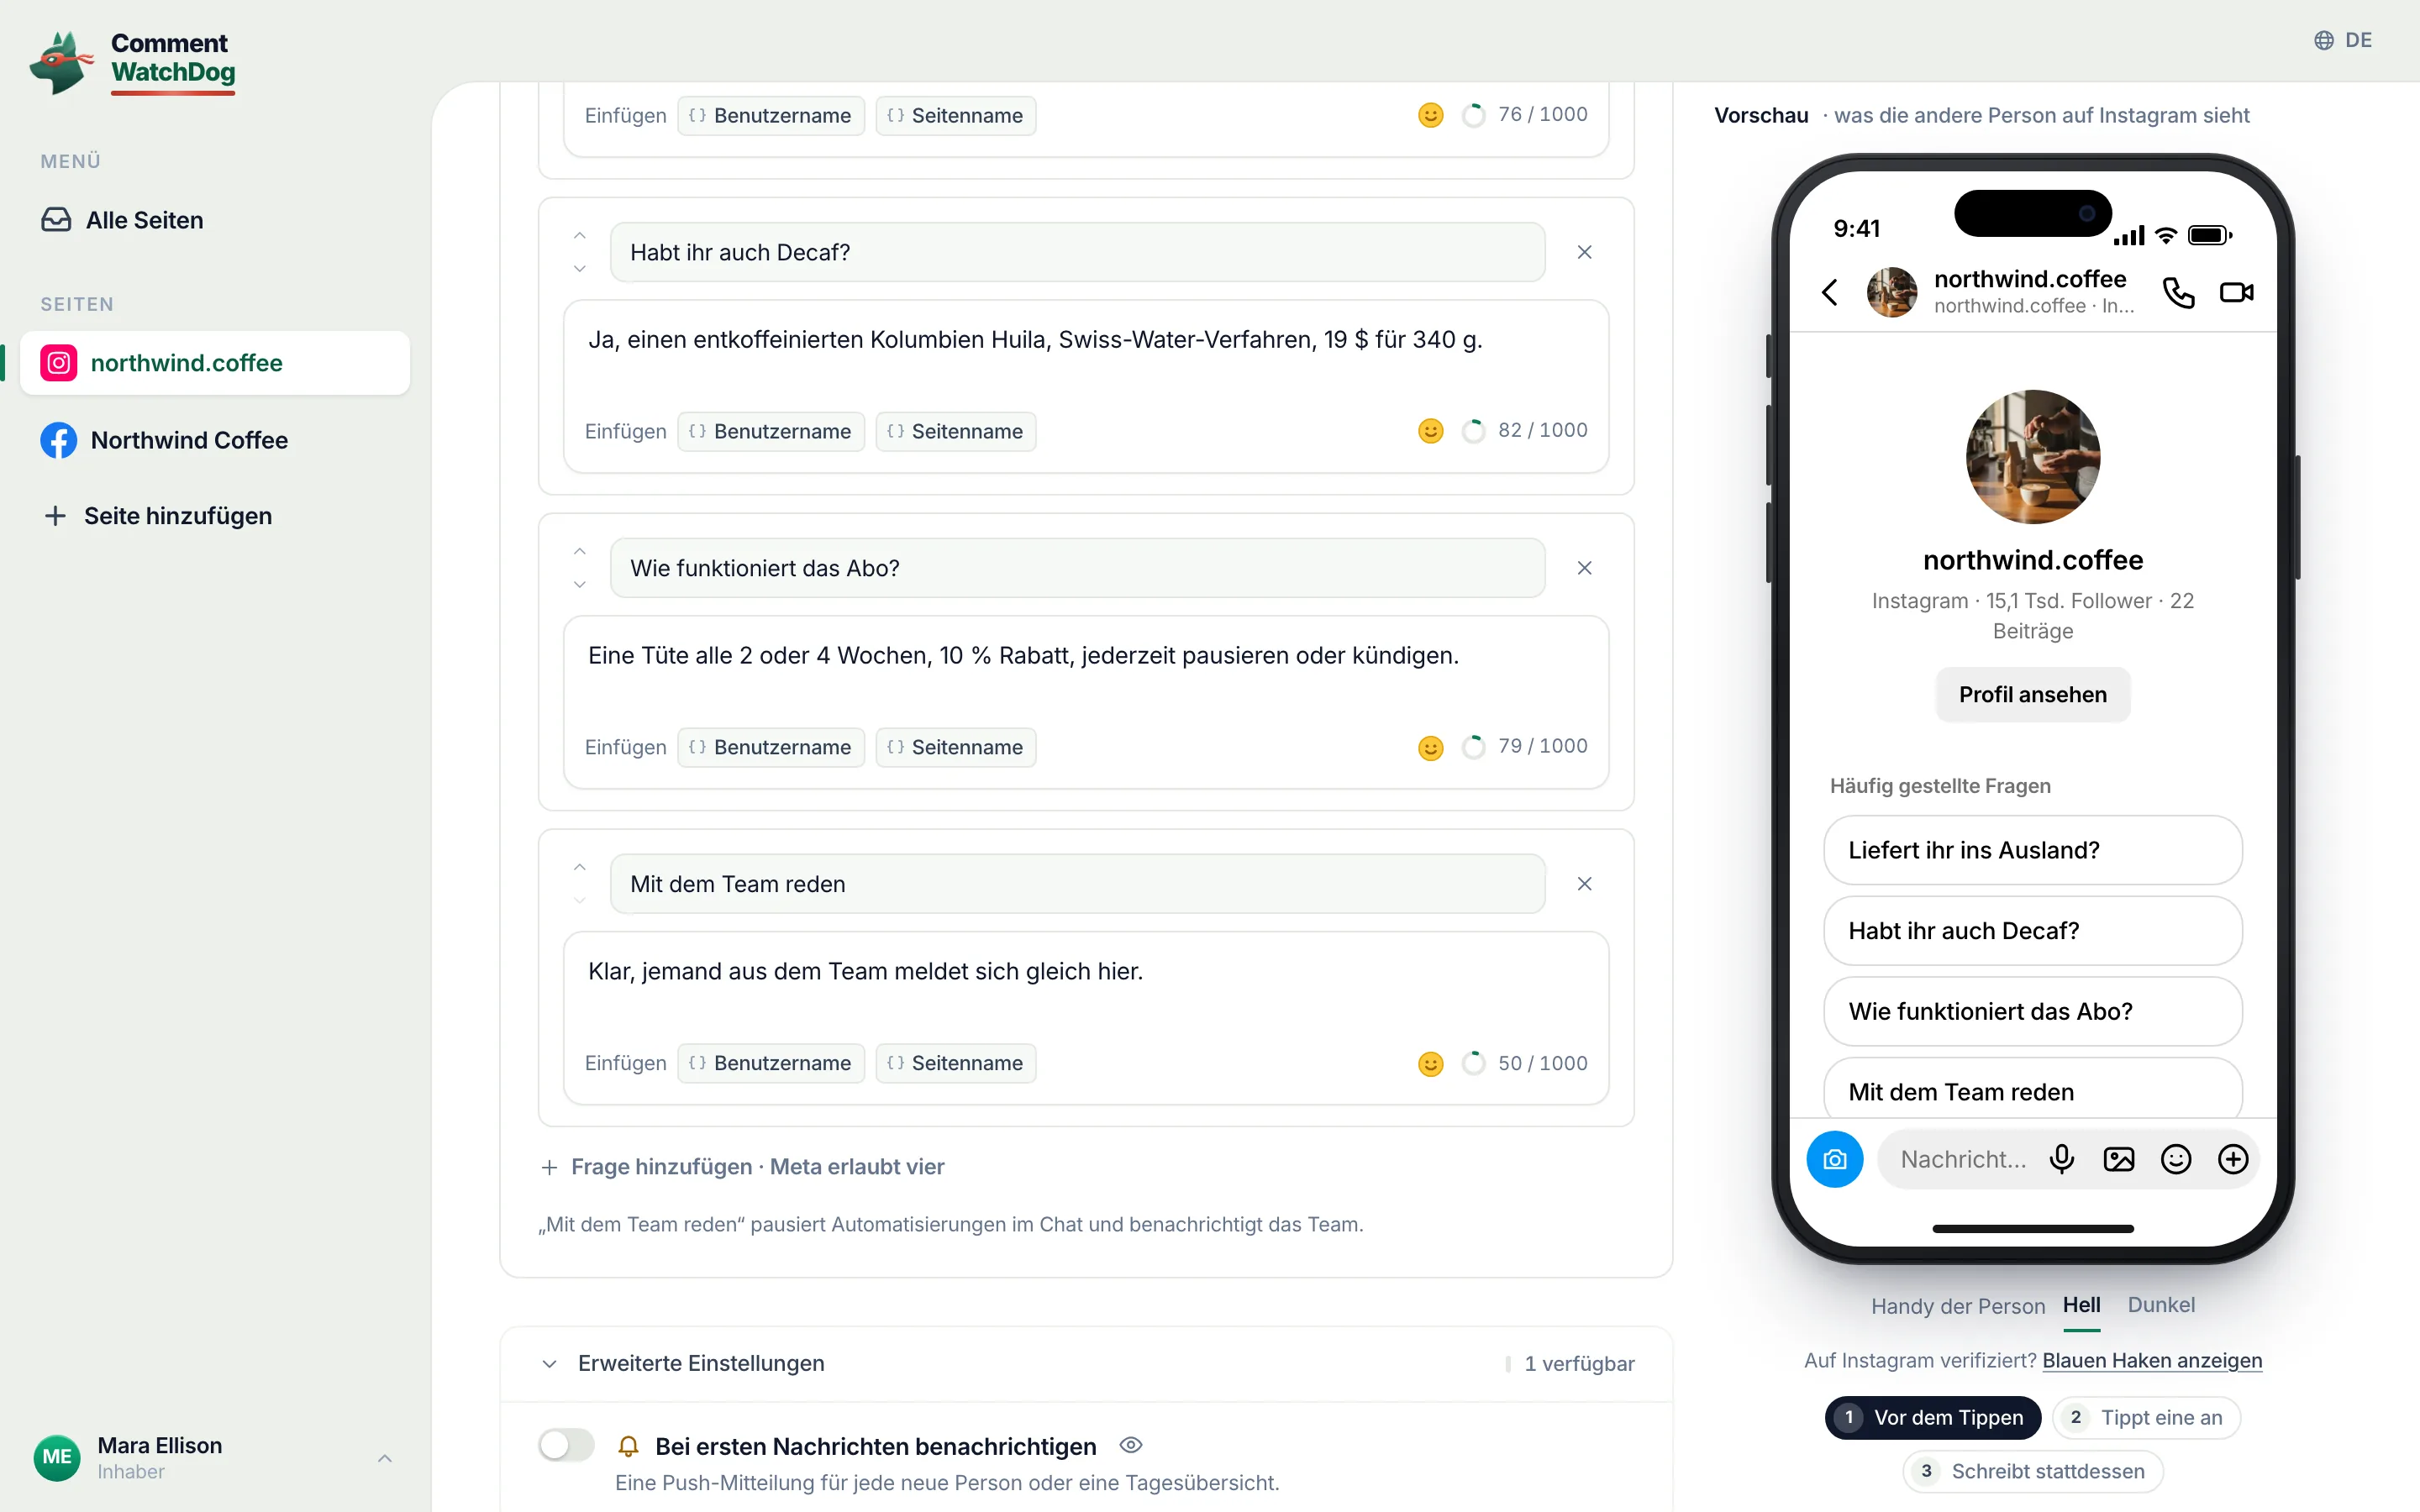Click 'Frage hinzufügen' link
This screenshot has width=2420, height=1512.
742,1167
